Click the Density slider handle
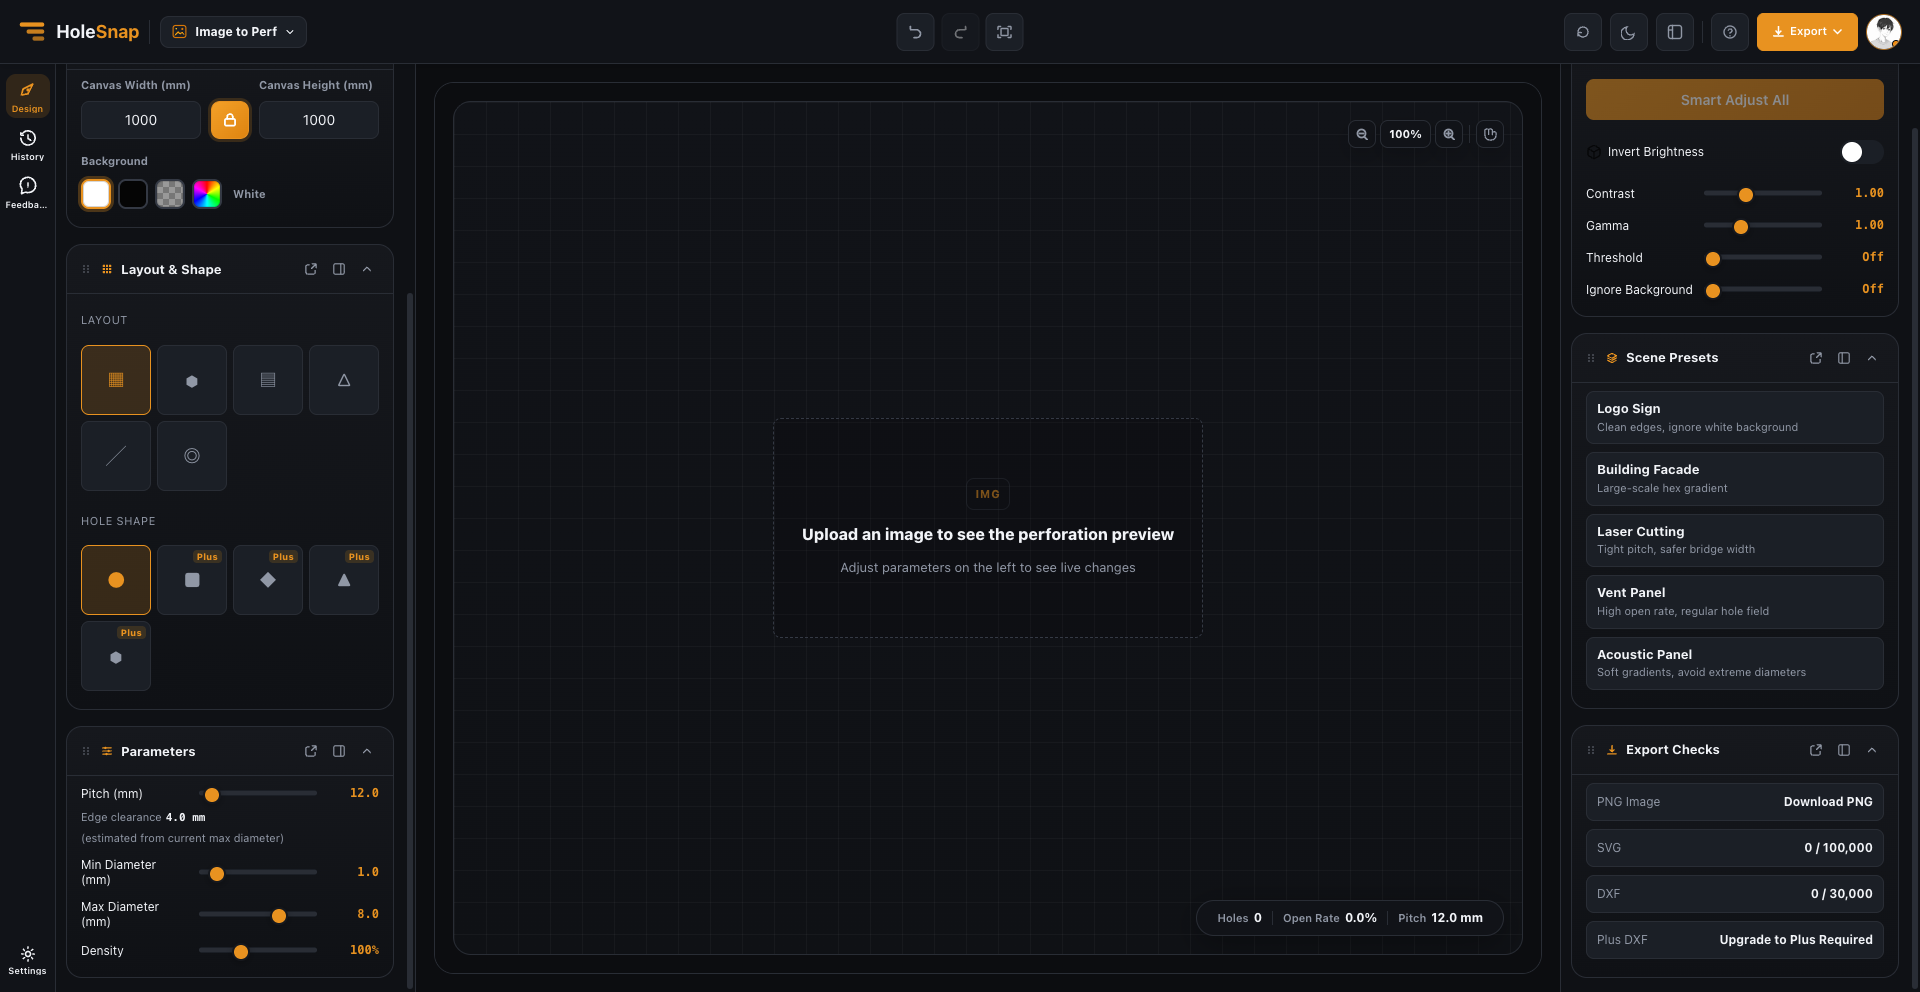 click(x=241, y=951)
